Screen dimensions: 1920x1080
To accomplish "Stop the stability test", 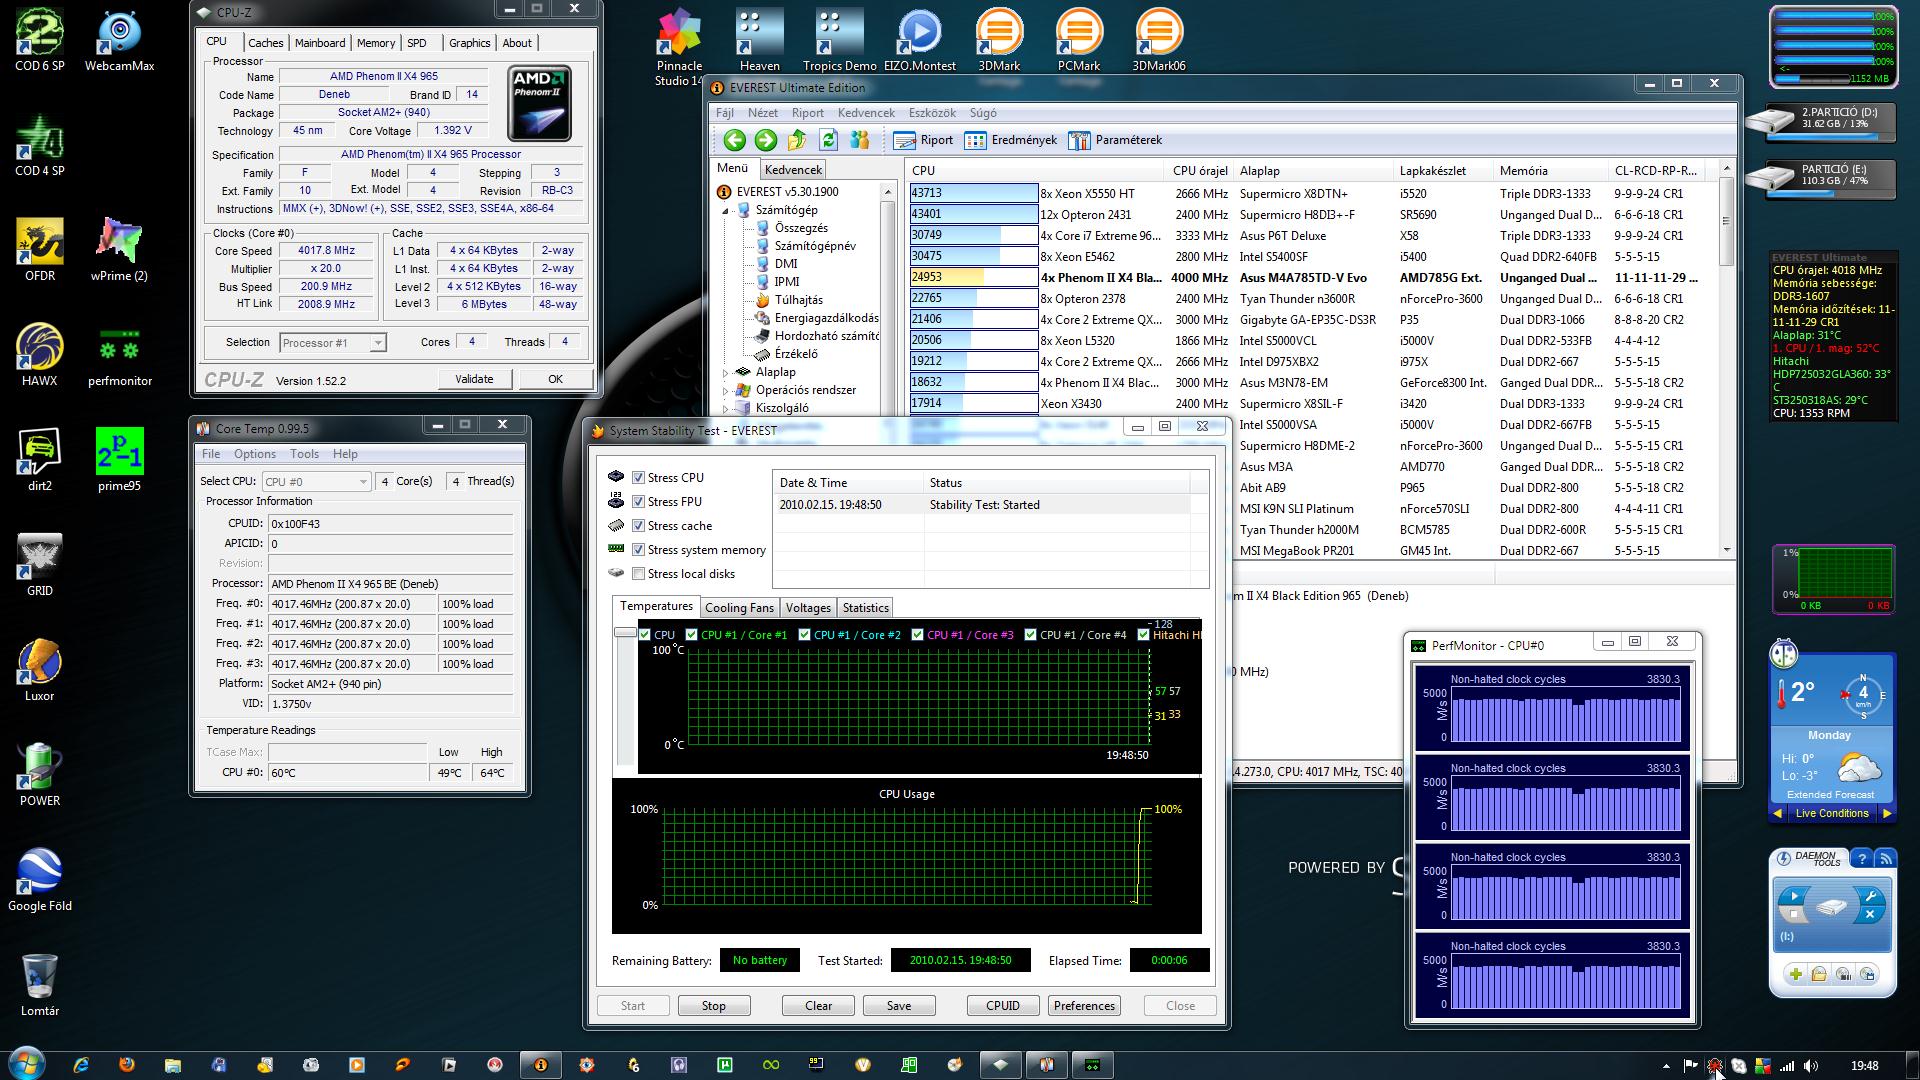I will pyautogui.click(x=714, y=1006).
